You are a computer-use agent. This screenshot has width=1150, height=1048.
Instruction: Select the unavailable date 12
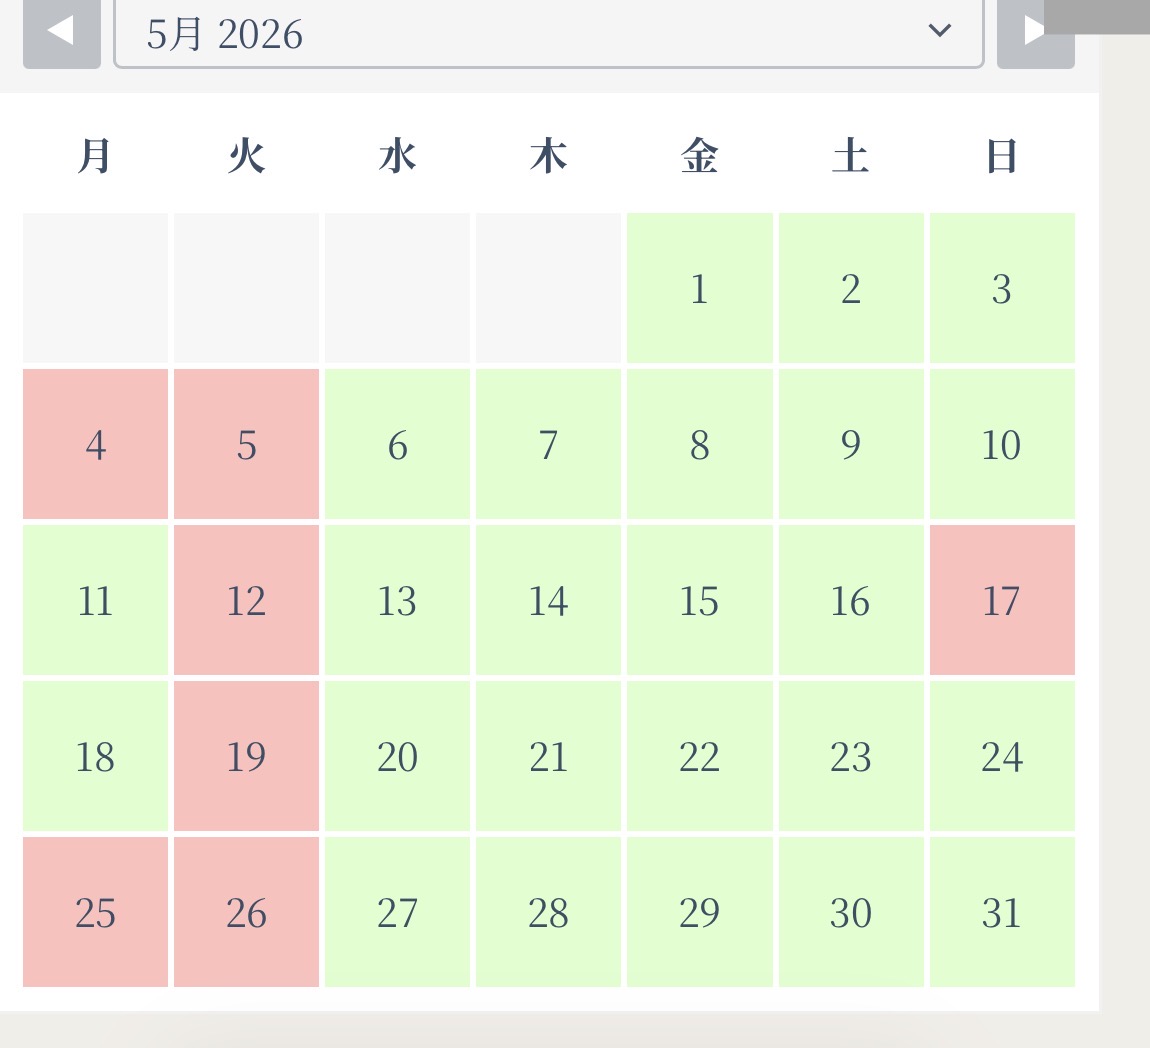tap(246, 600)
